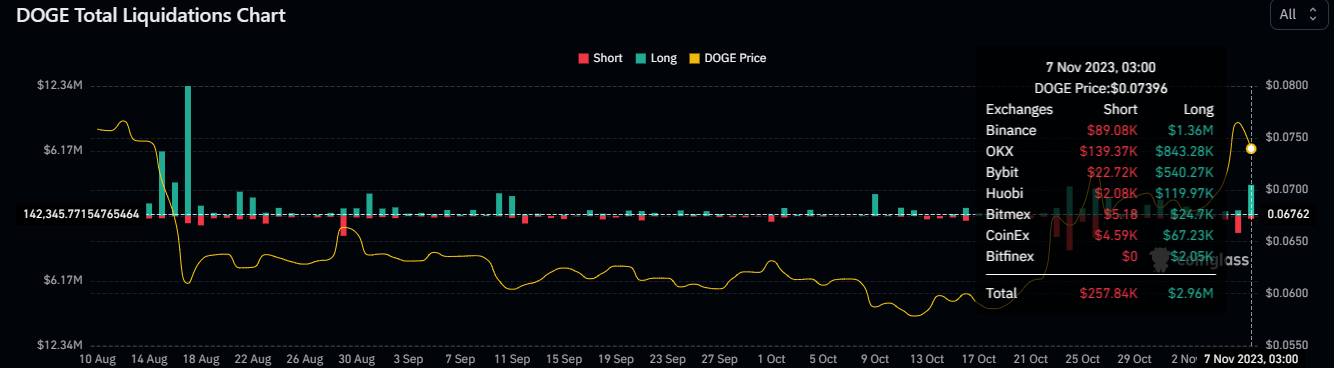Click the highlighted price point marker on the line
The image size is (1334, 368).
tap(1251, 149)
